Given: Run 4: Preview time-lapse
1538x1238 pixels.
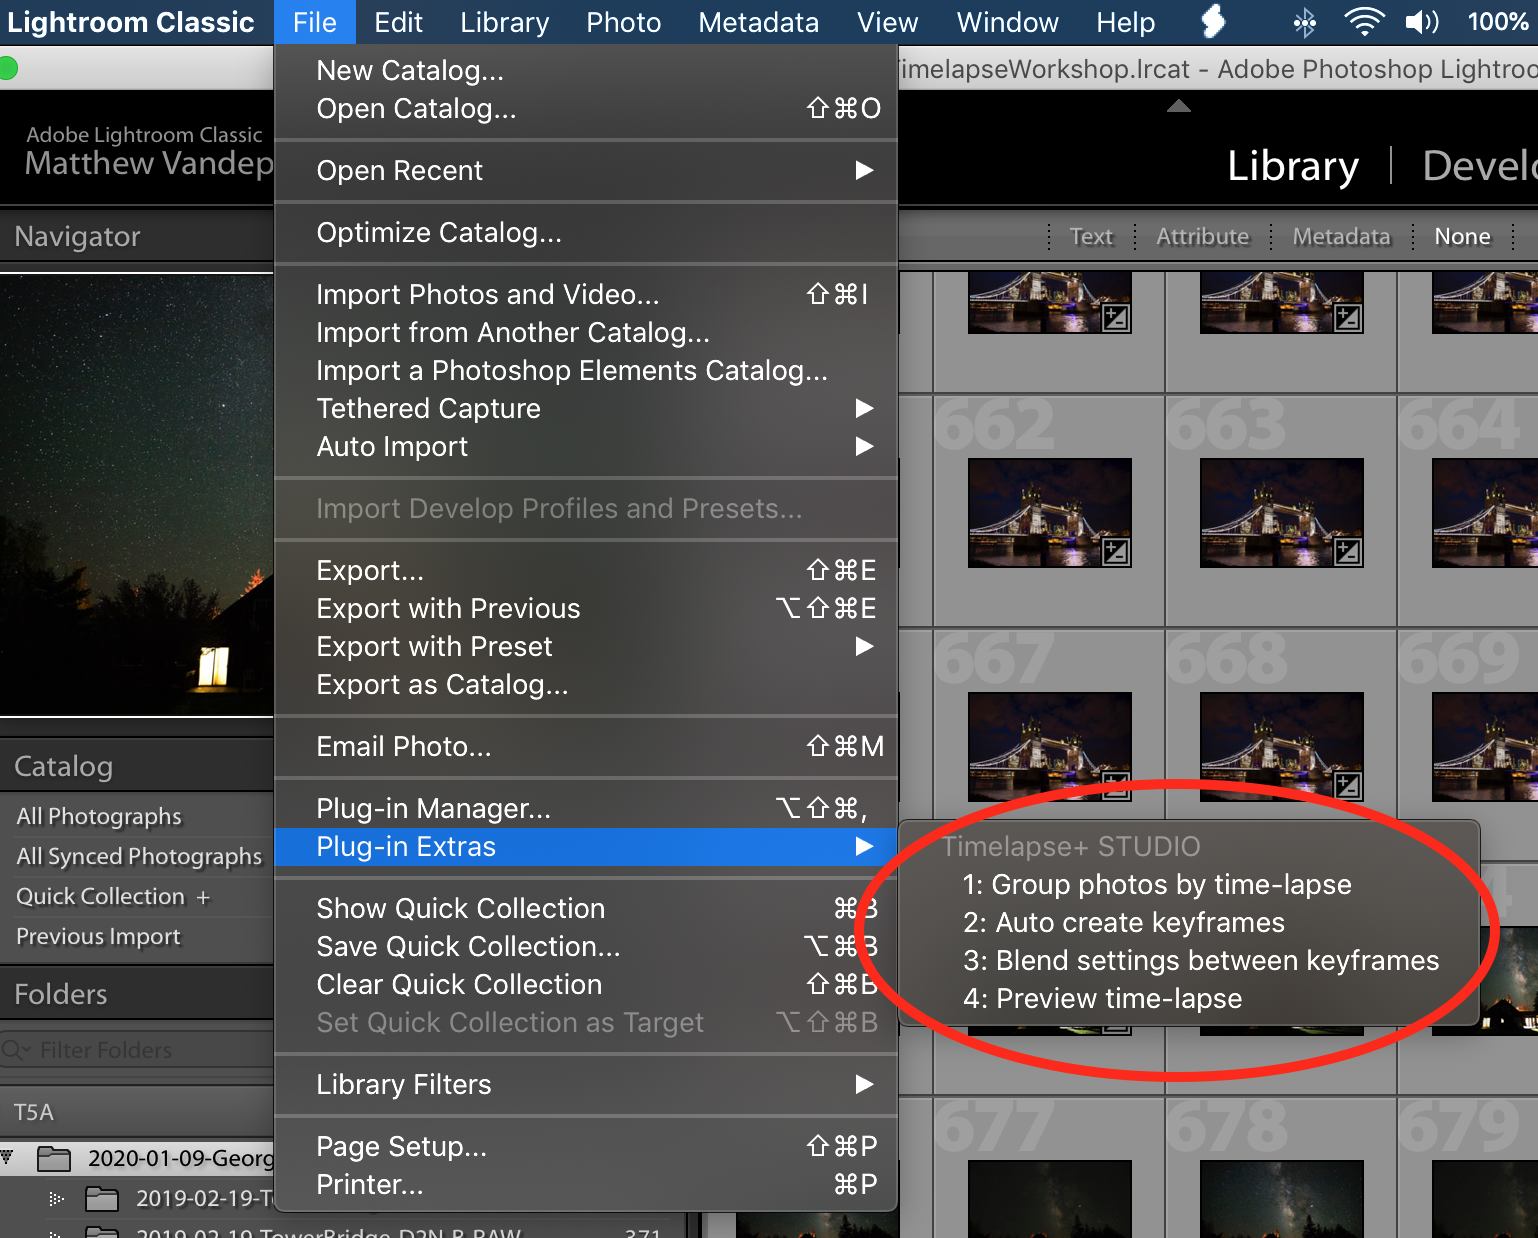Looking at the screenshot, I should 1189,999.
